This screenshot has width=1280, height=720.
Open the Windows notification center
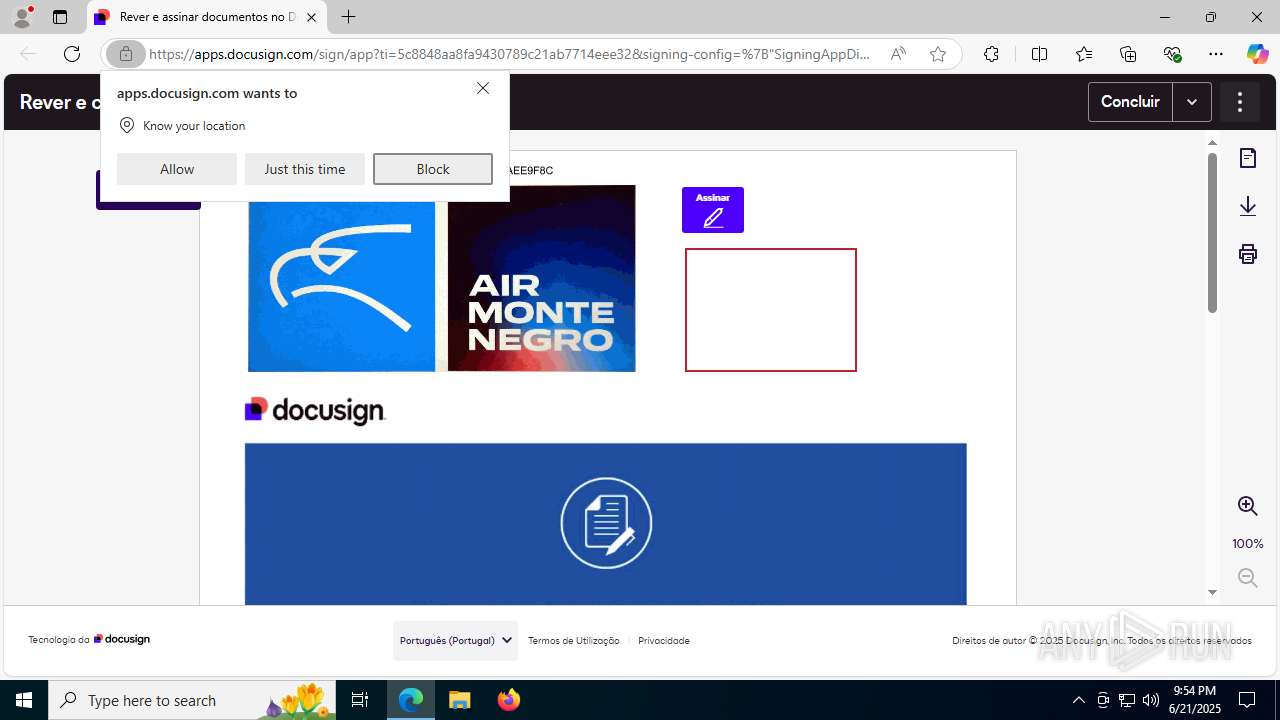[x=1247, y=700]
